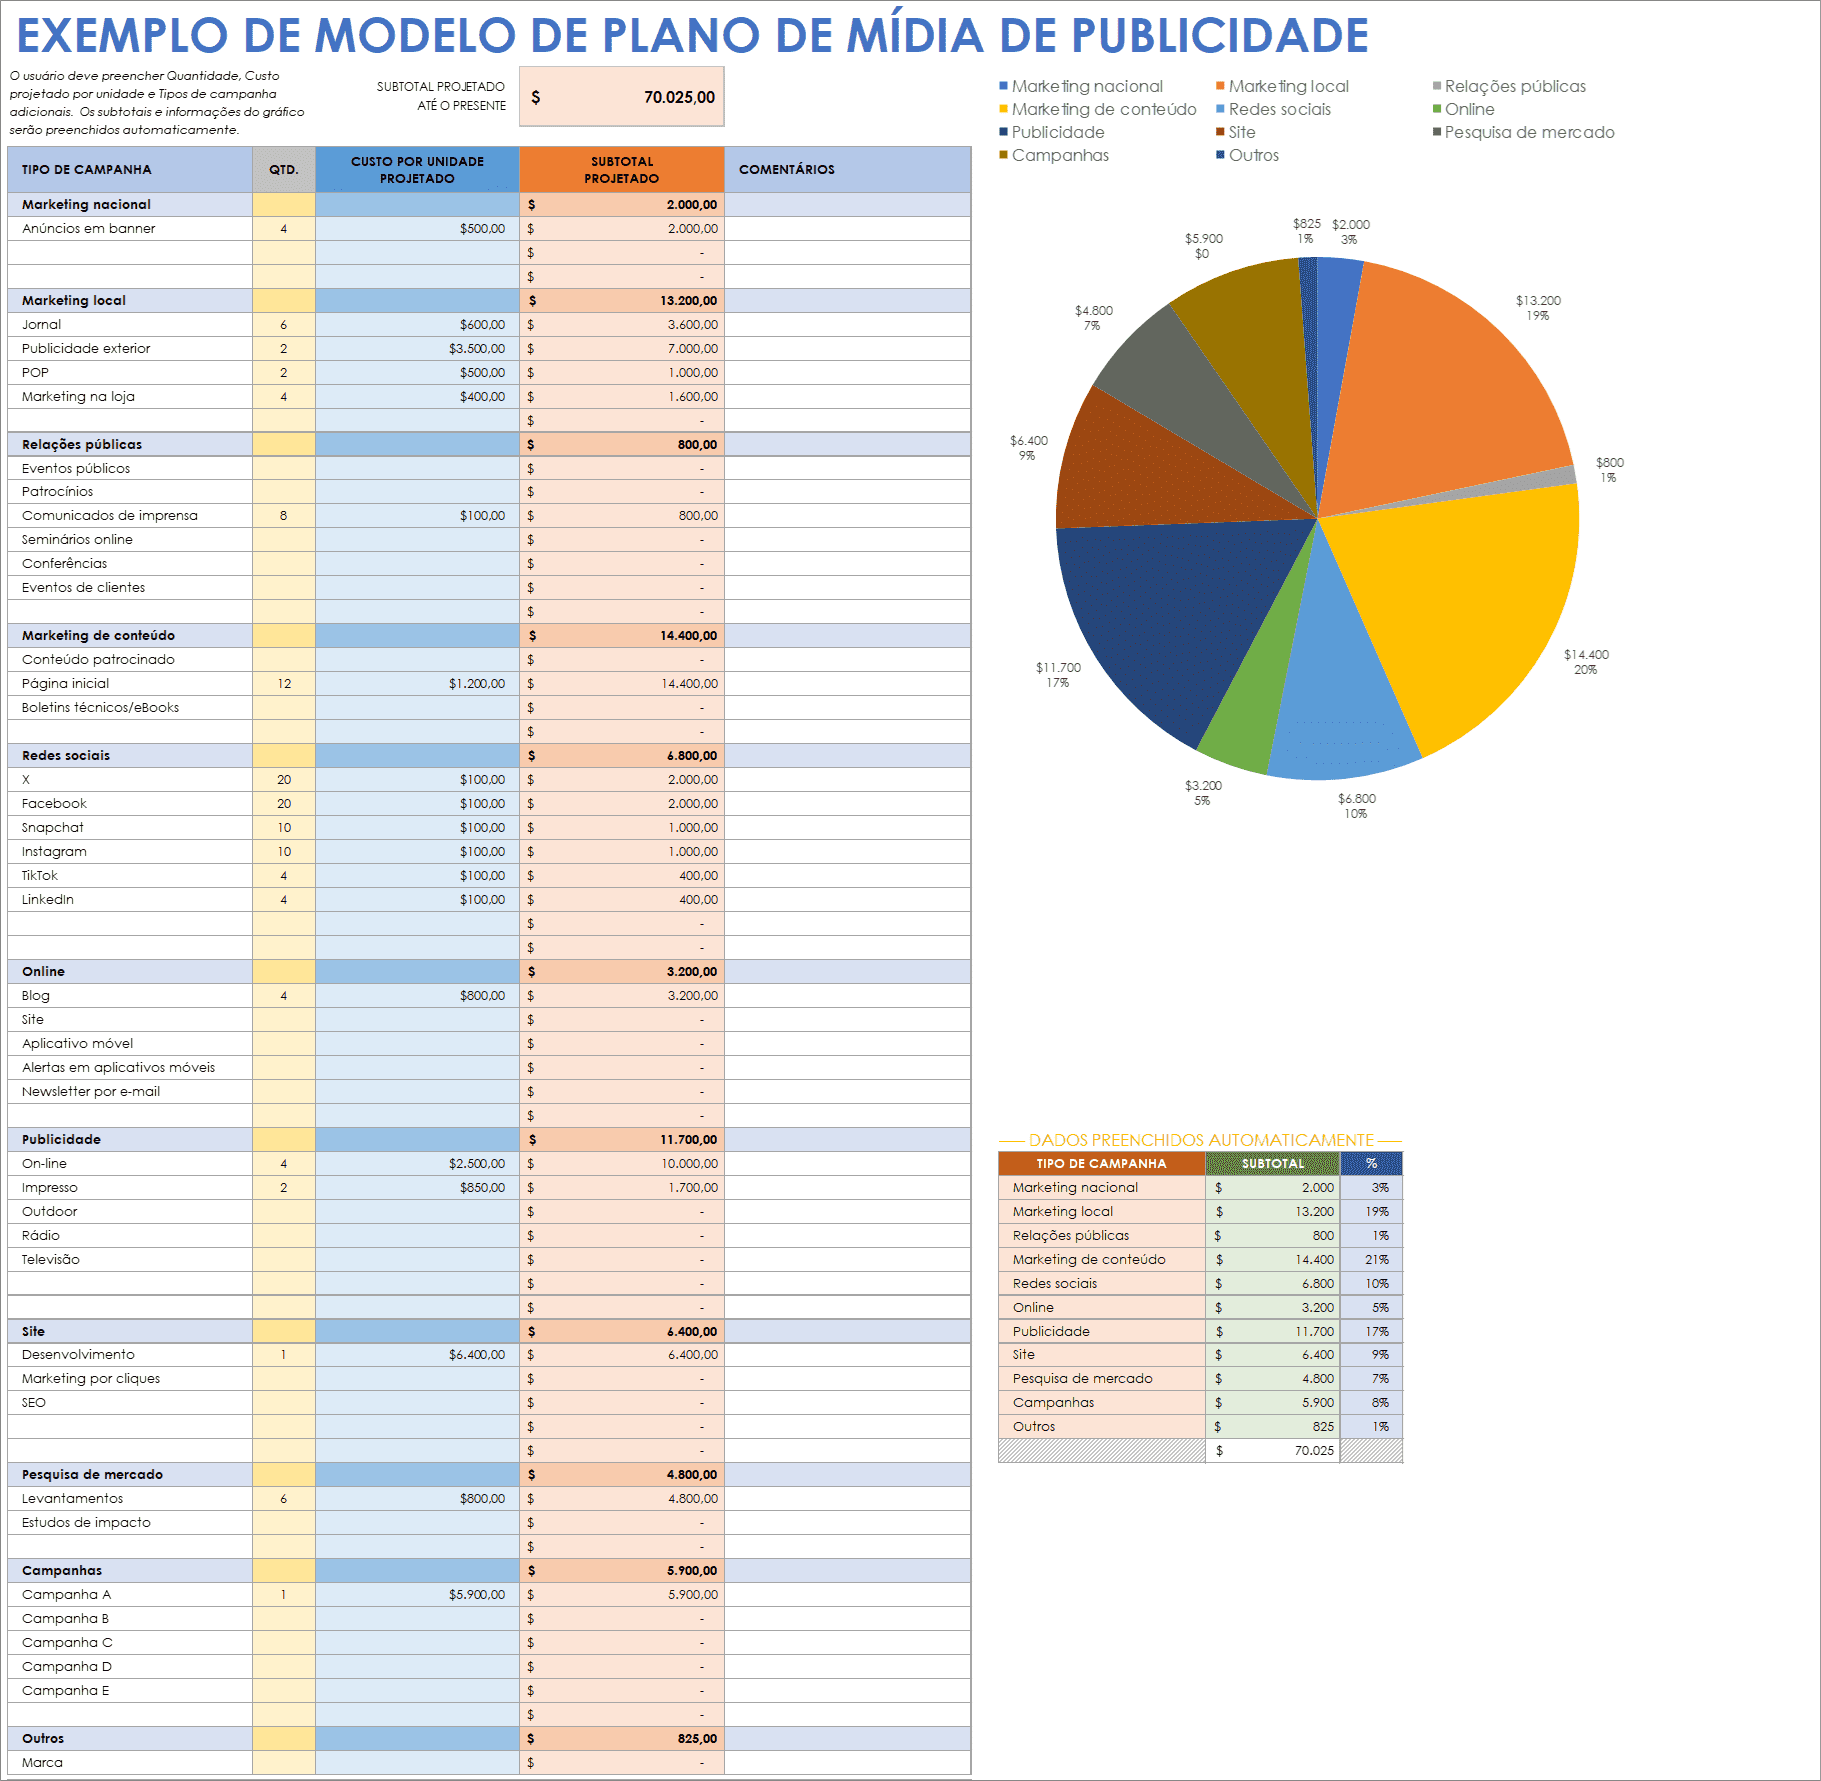Select the TIPO DE CAMPANHA column header
Image resolution: width=1821 pixels, height=1781 pixels.
[130, 169]
